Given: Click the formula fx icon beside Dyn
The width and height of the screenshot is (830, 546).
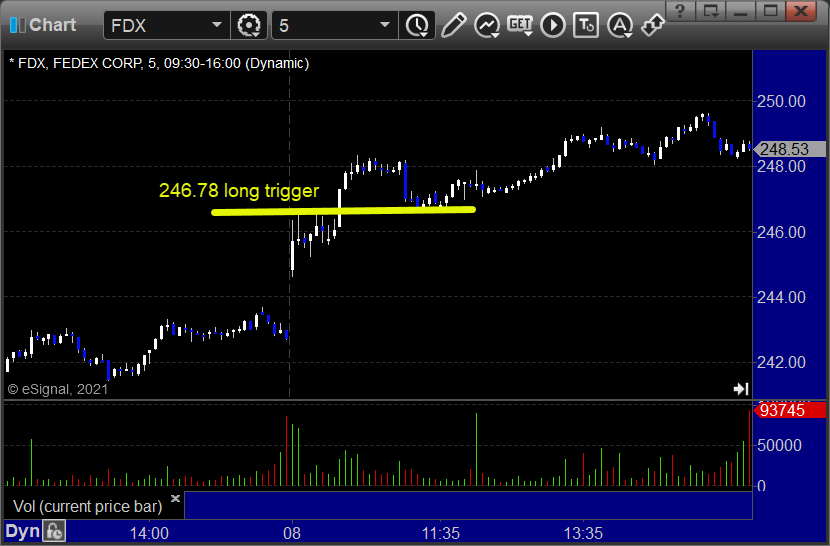Looking at the screenshot, I should pos(54,531).
